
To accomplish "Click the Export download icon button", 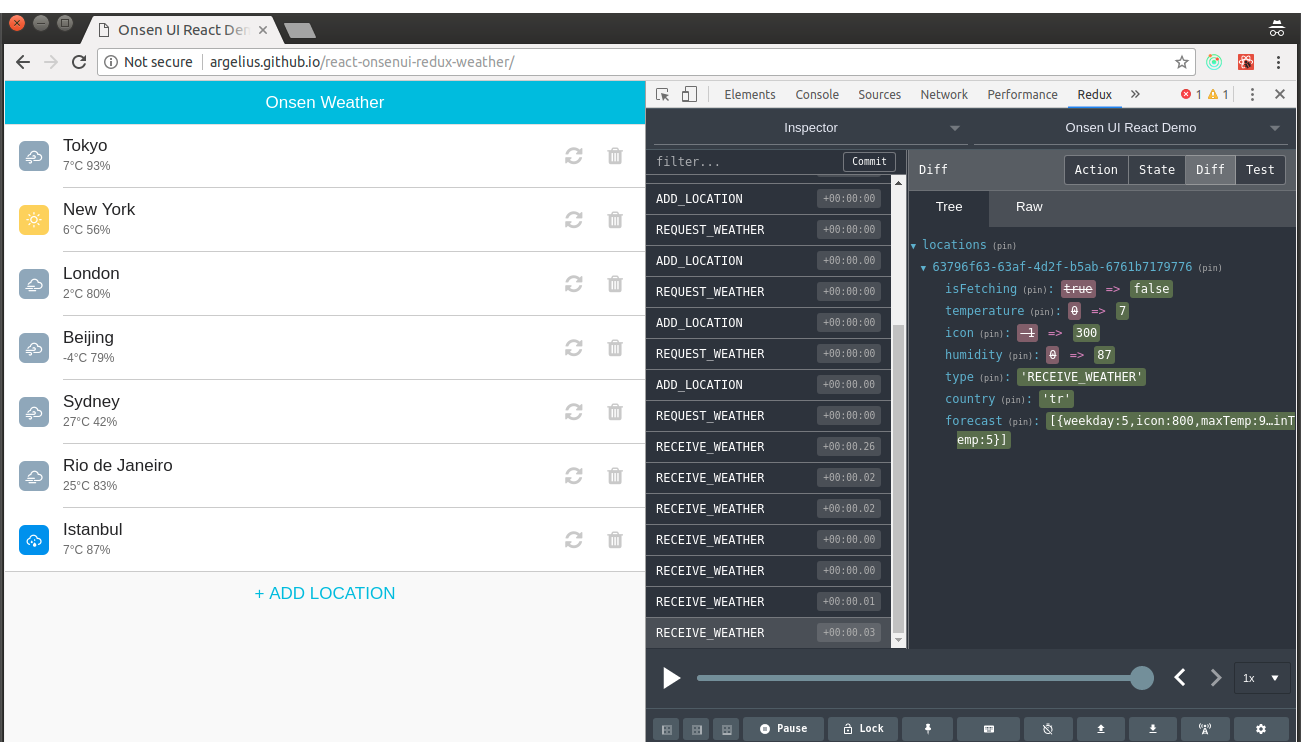I will tap(1153, 728).
